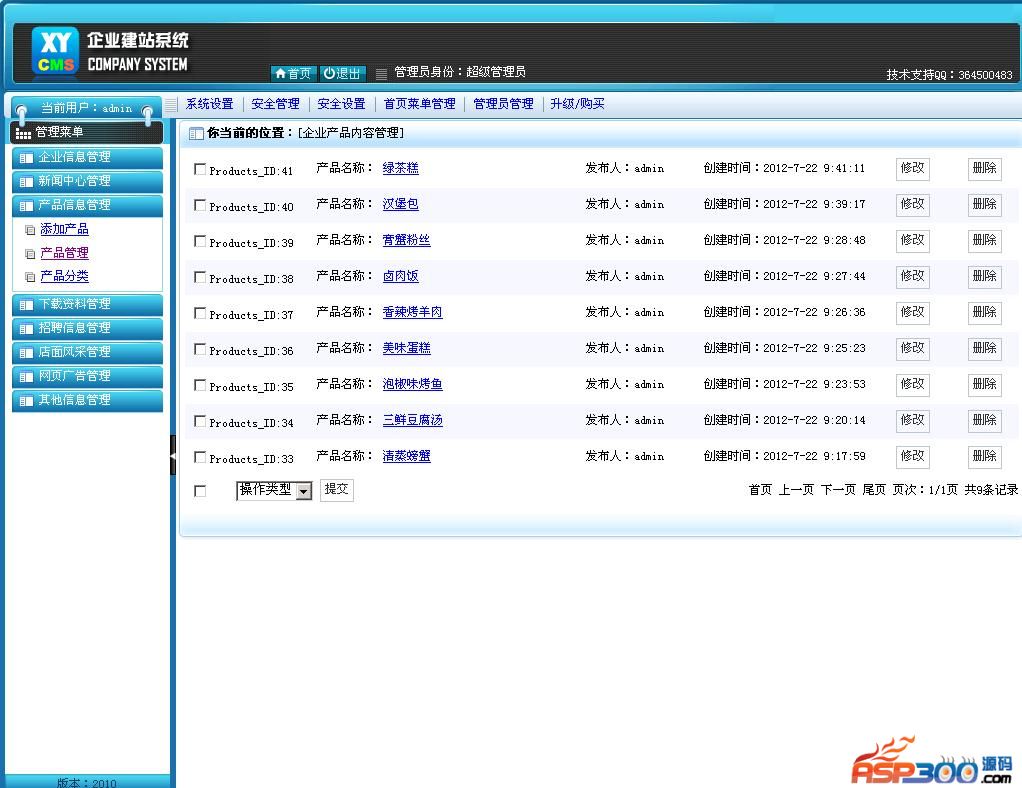Image resolution: width=1022 pixels, height=788 pixels.
Task: Click icon beside 添加产品 in sidebar
Action: tap(30, 230)
